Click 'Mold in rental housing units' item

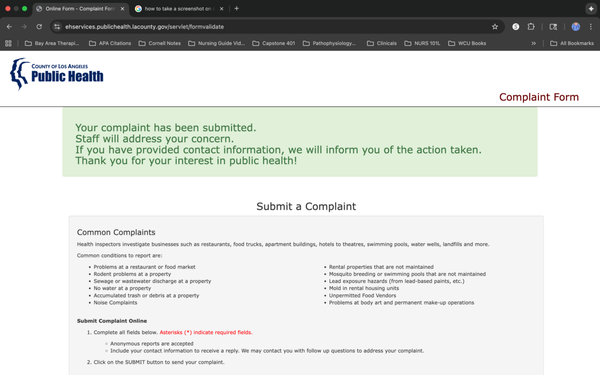click(364, 288)
